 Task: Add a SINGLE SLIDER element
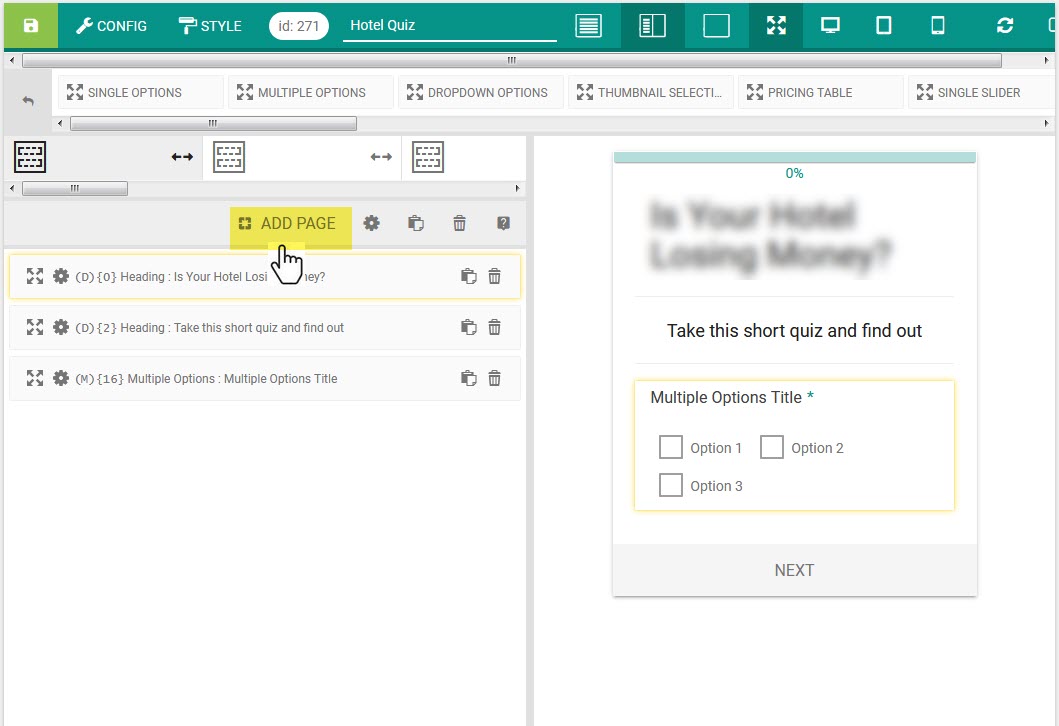(981, 93)
